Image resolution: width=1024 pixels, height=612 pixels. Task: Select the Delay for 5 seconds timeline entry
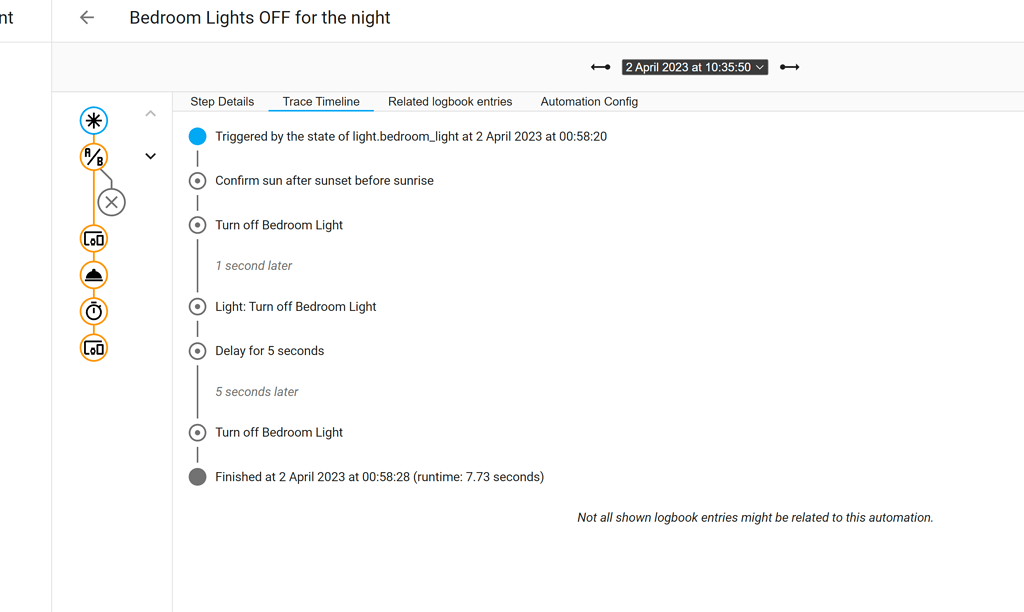[x=269, y=350]
